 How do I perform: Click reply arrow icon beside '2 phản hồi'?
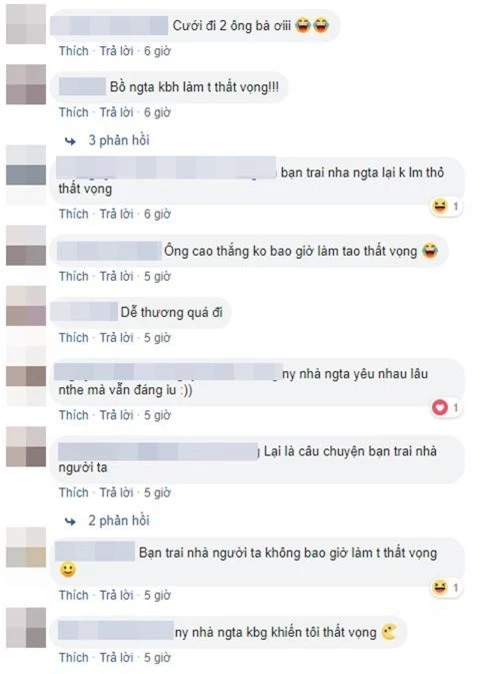pyautogui.click(x=70, y=521)
